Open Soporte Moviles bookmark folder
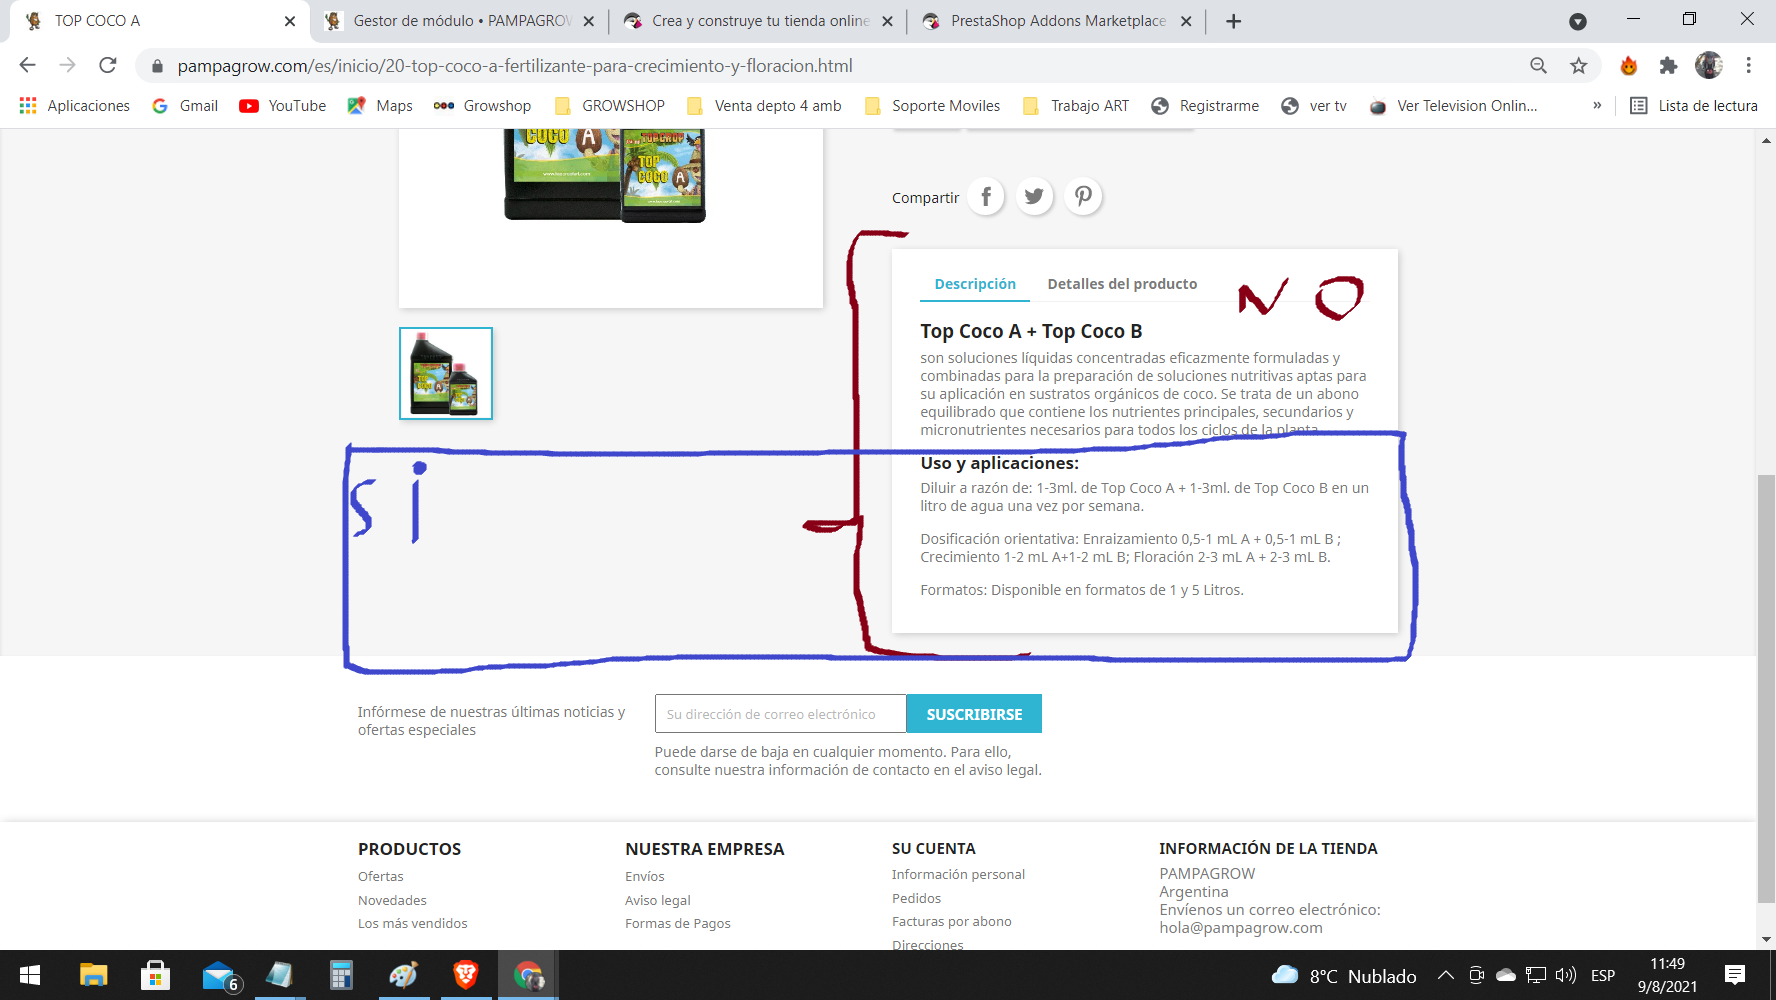This screenshot has width=1776, height=1000. coord(932,106)
